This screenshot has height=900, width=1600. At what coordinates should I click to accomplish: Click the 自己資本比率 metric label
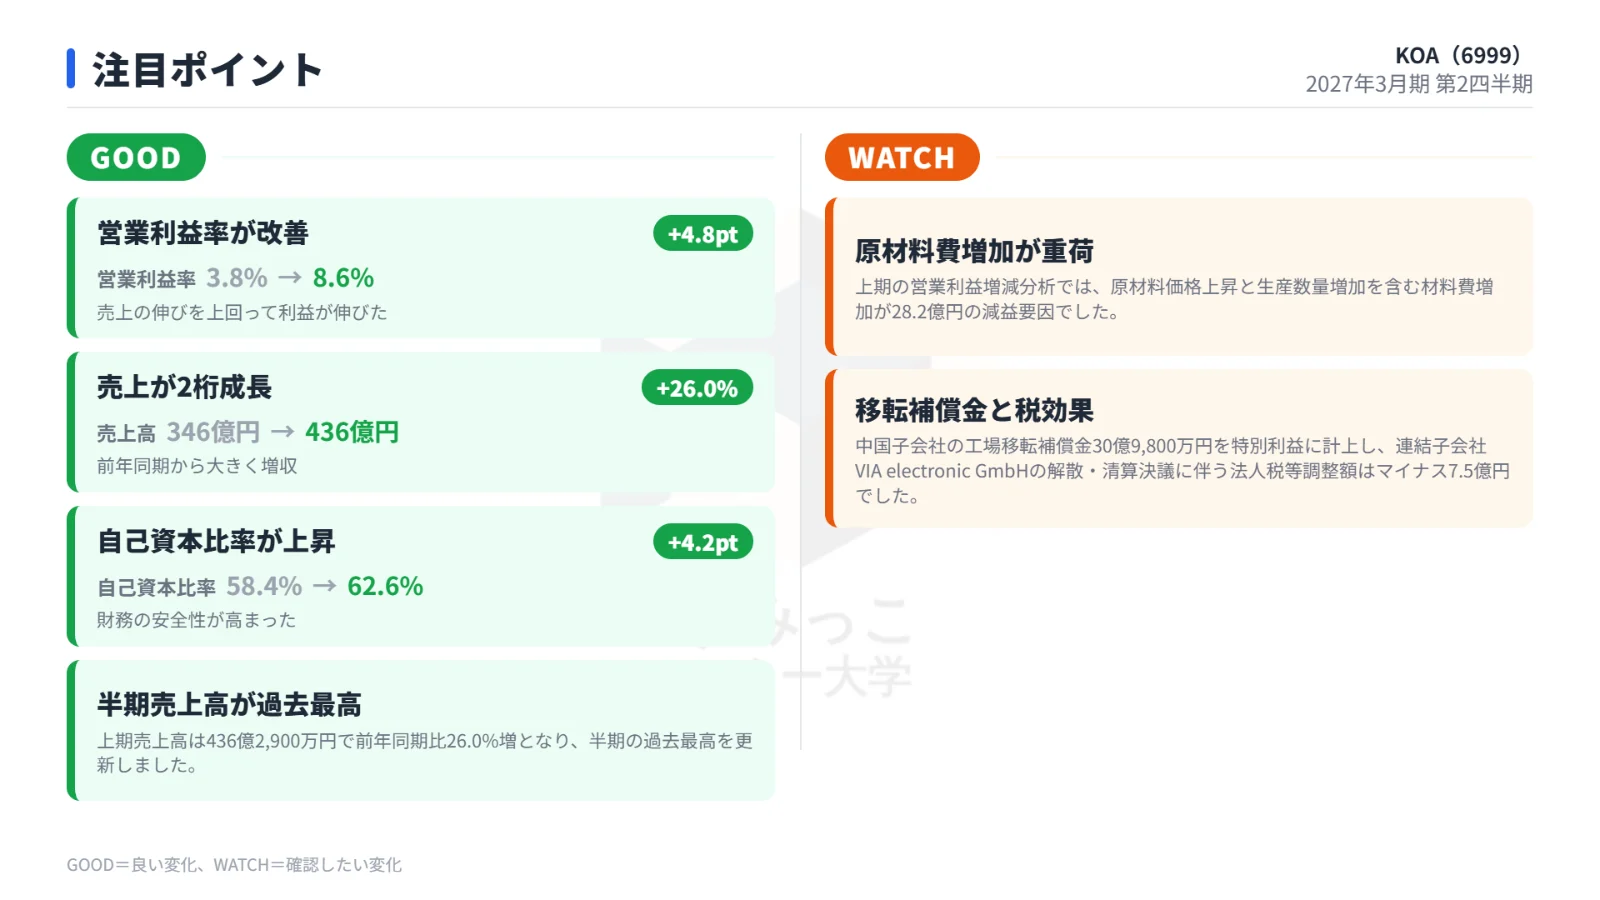tap(157, 588)
